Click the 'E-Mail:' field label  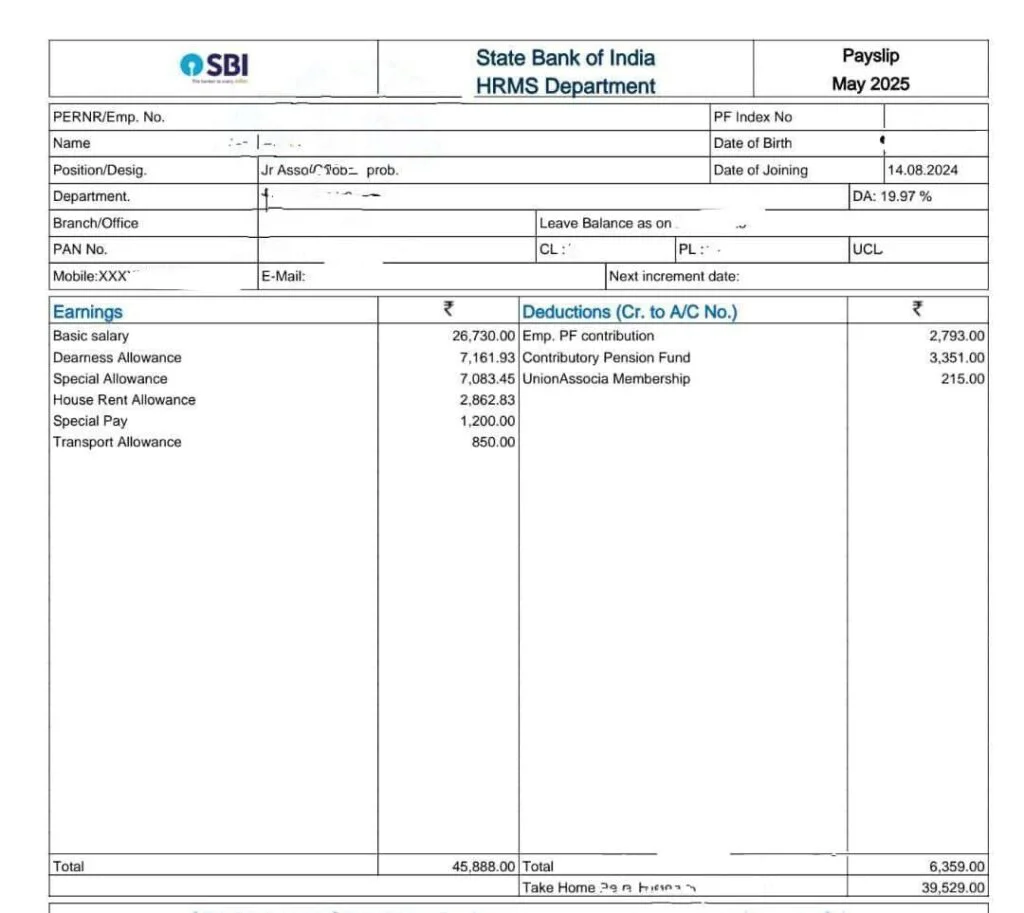tap(283, 276)
